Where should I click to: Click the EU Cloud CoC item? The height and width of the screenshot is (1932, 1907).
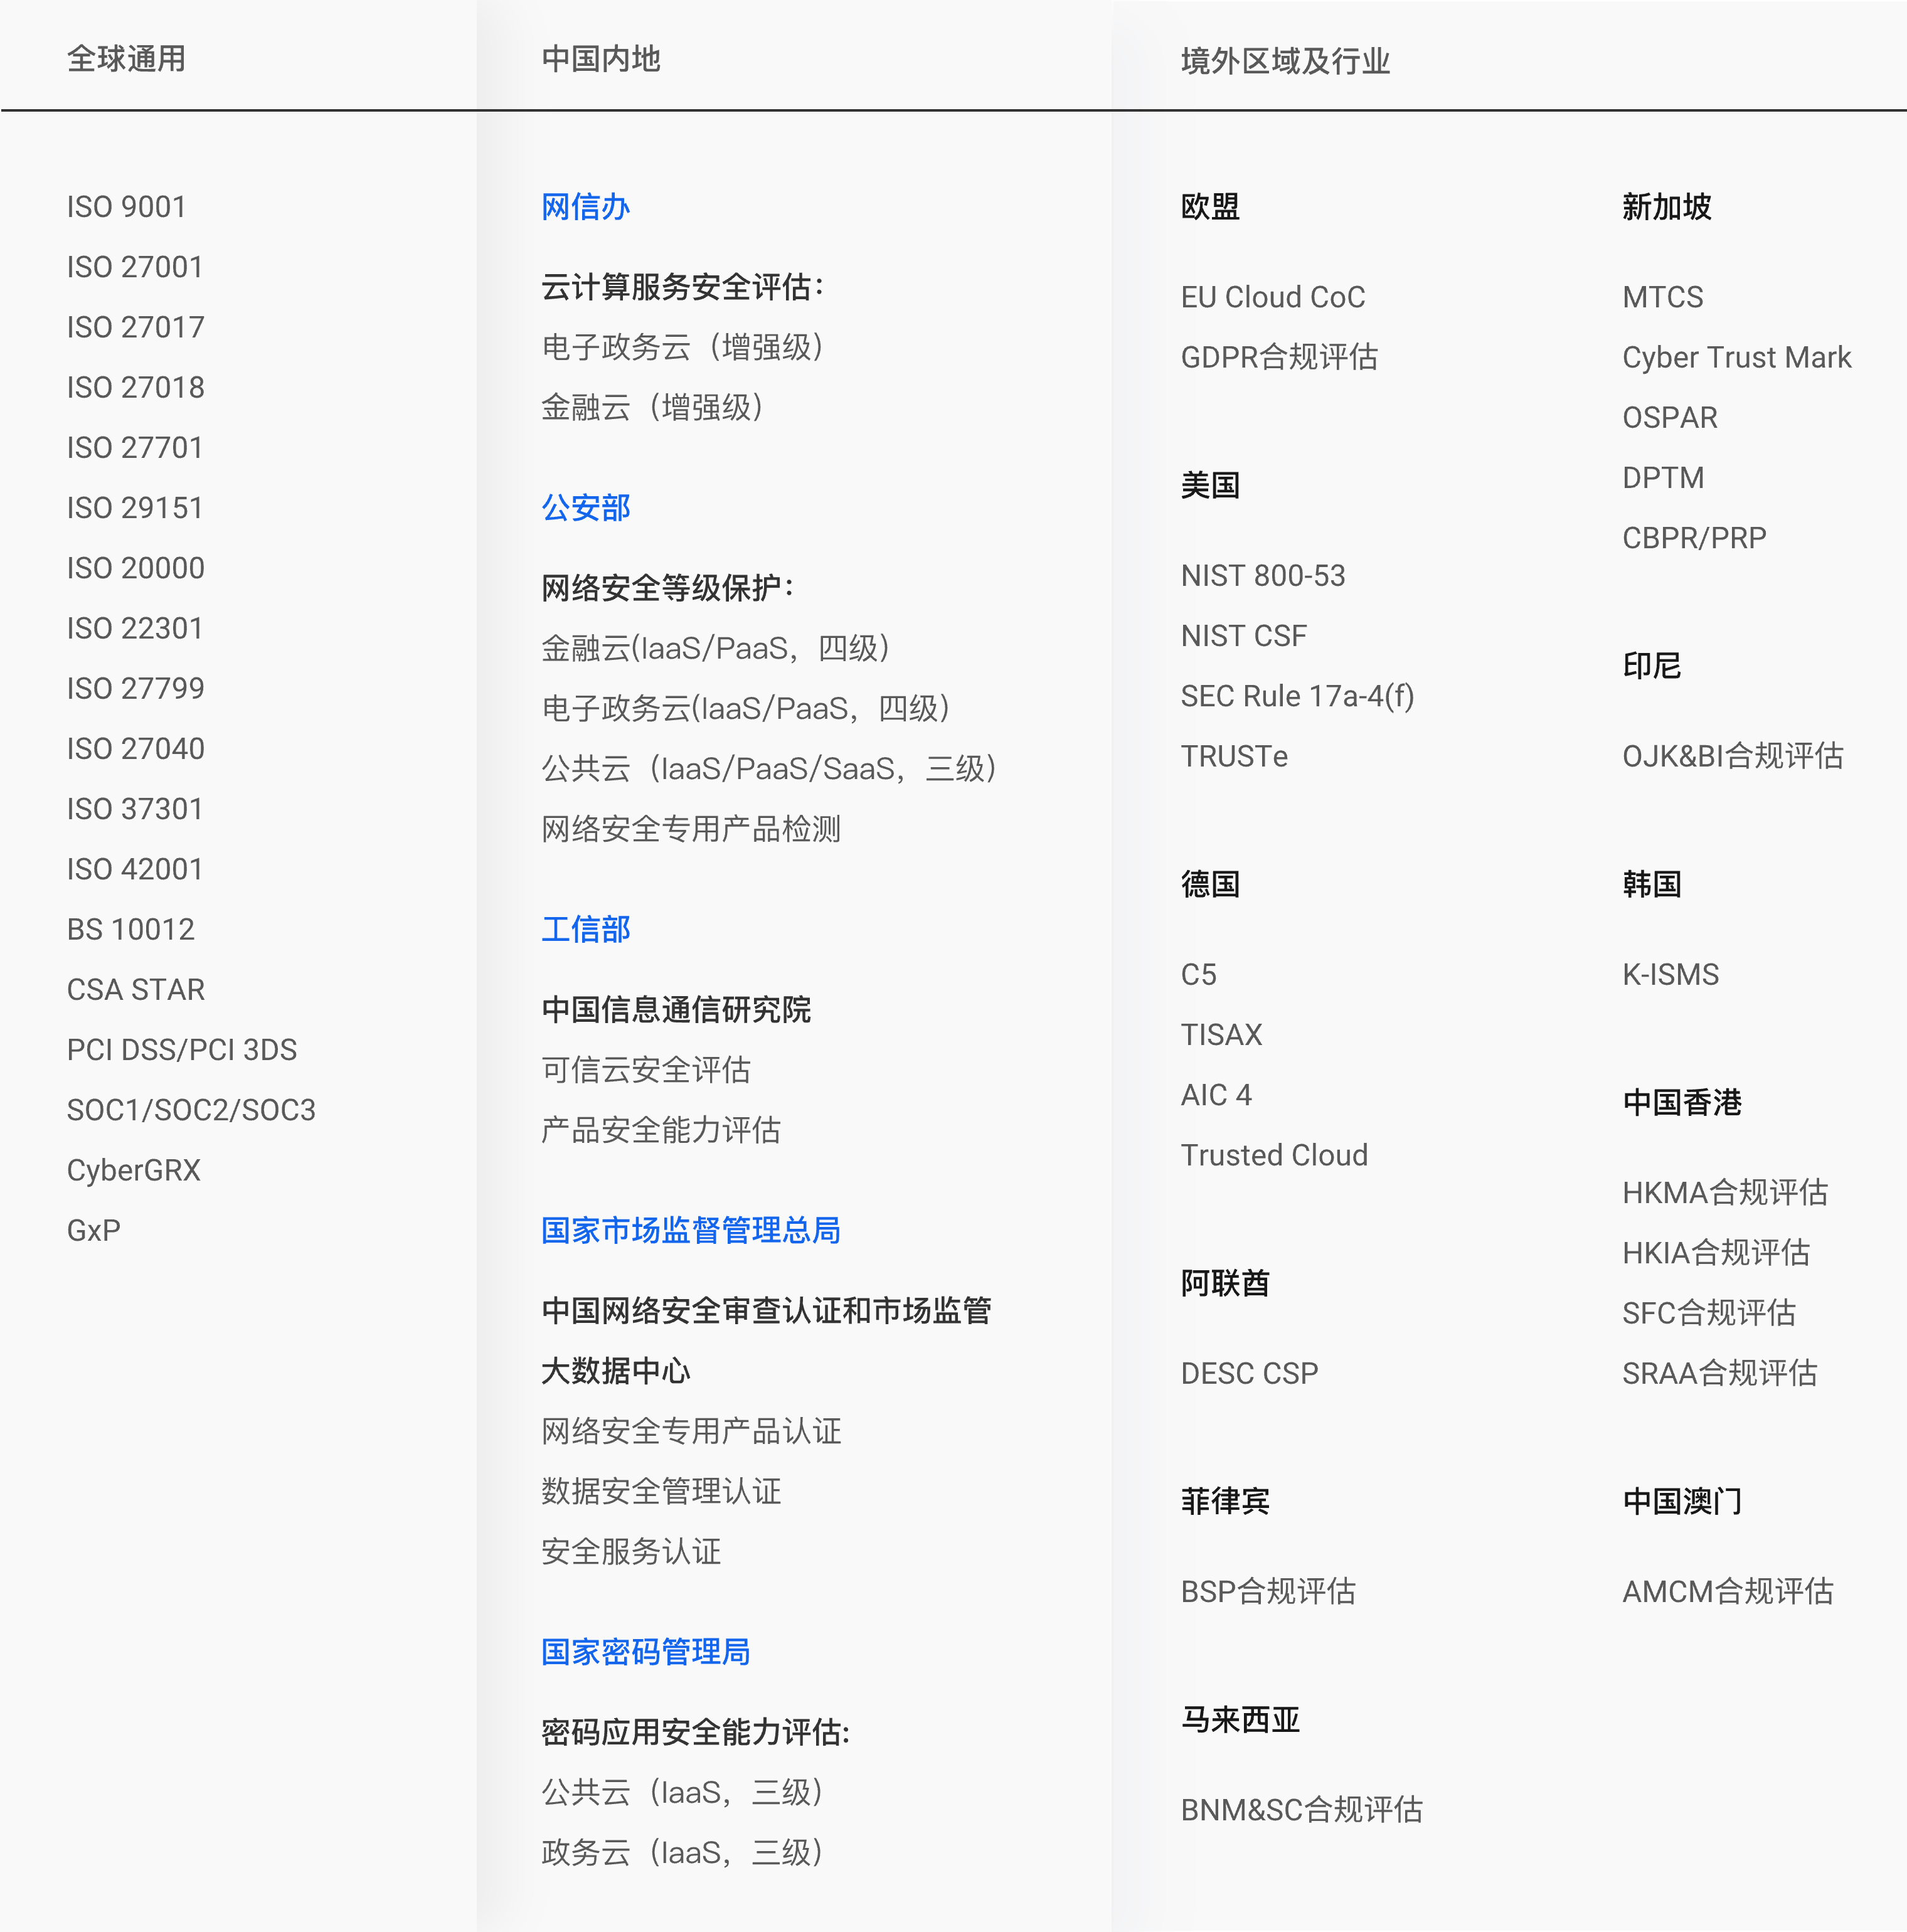click(1272, 297)
